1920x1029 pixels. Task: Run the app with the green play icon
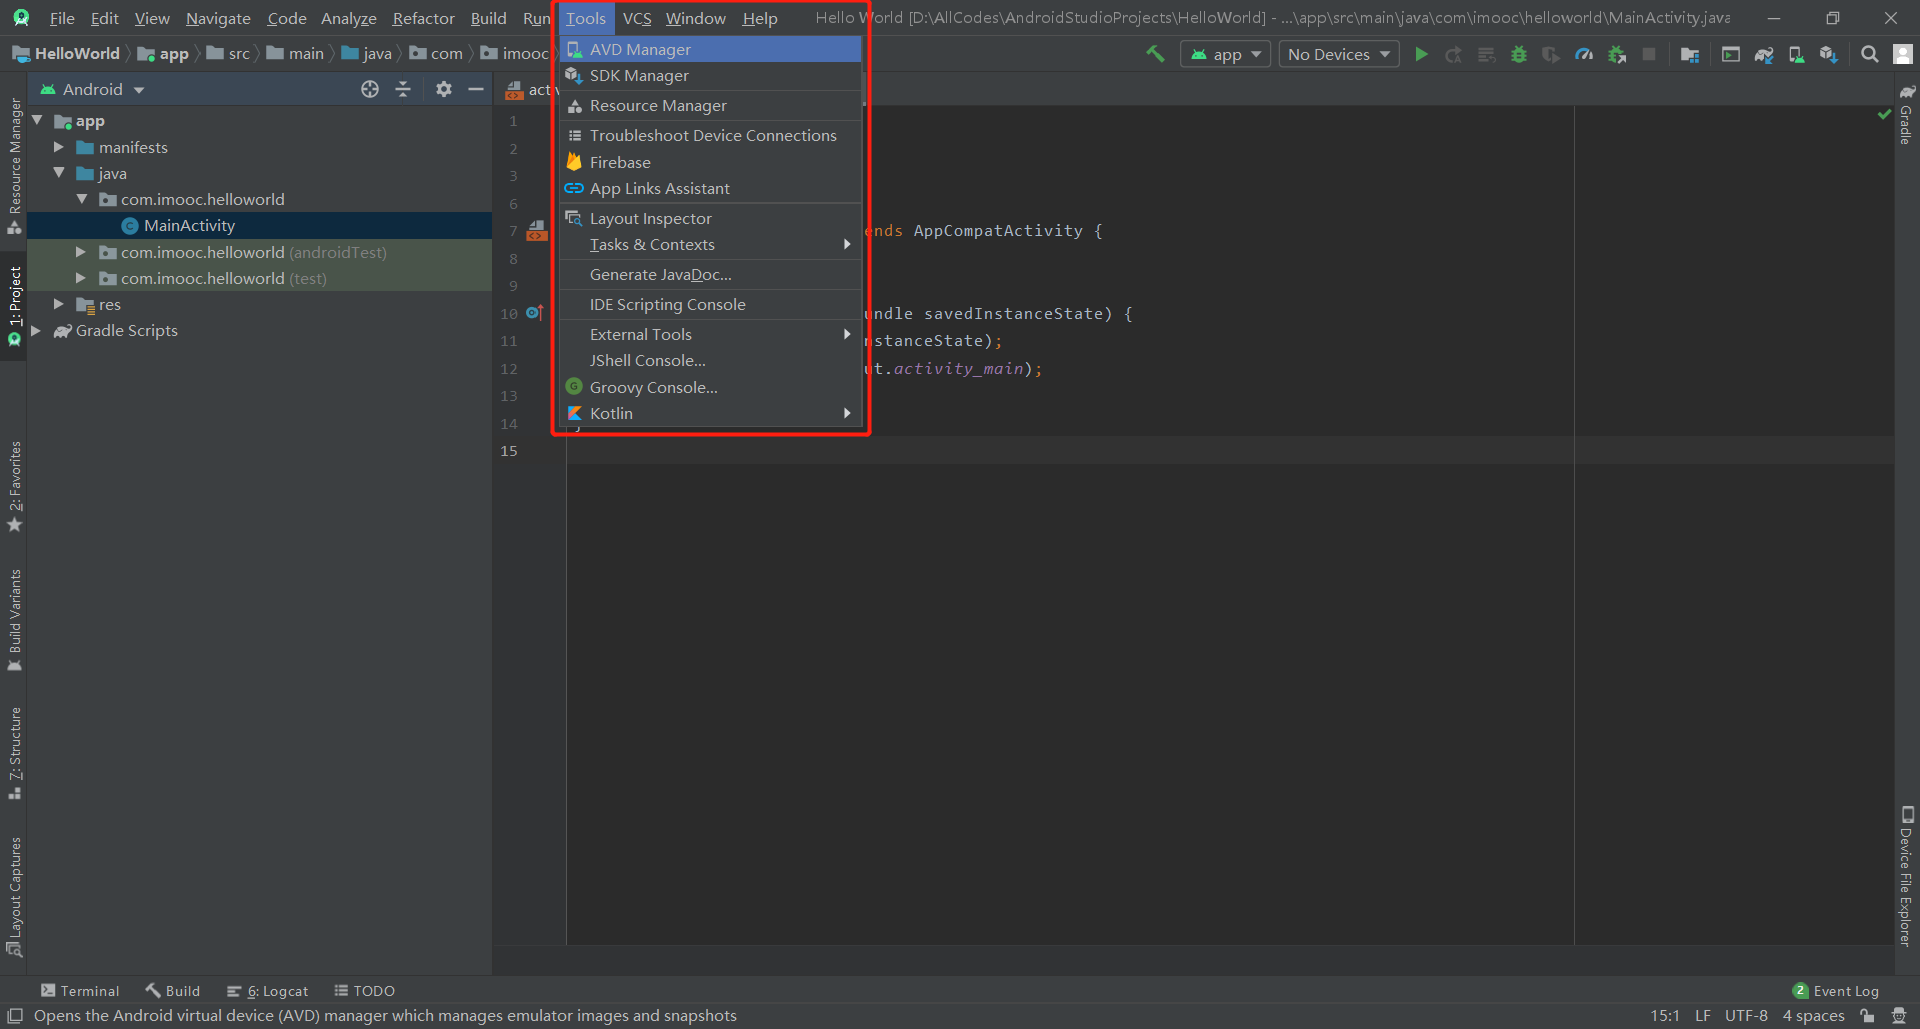[1421, 54]
